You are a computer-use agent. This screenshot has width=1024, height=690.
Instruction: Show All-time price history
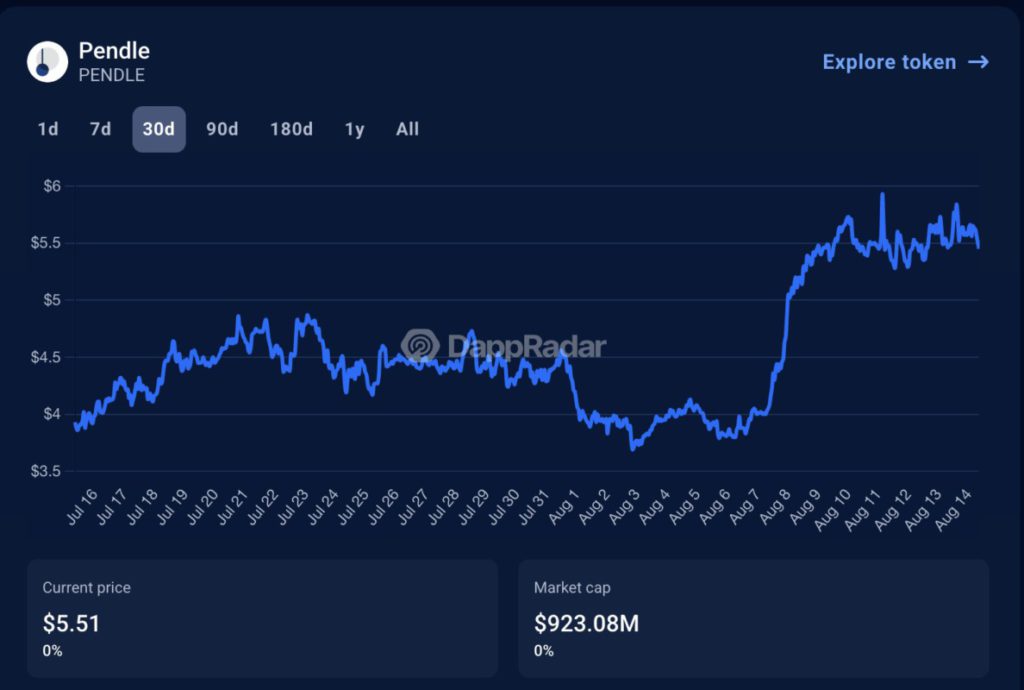pos(407,129)
